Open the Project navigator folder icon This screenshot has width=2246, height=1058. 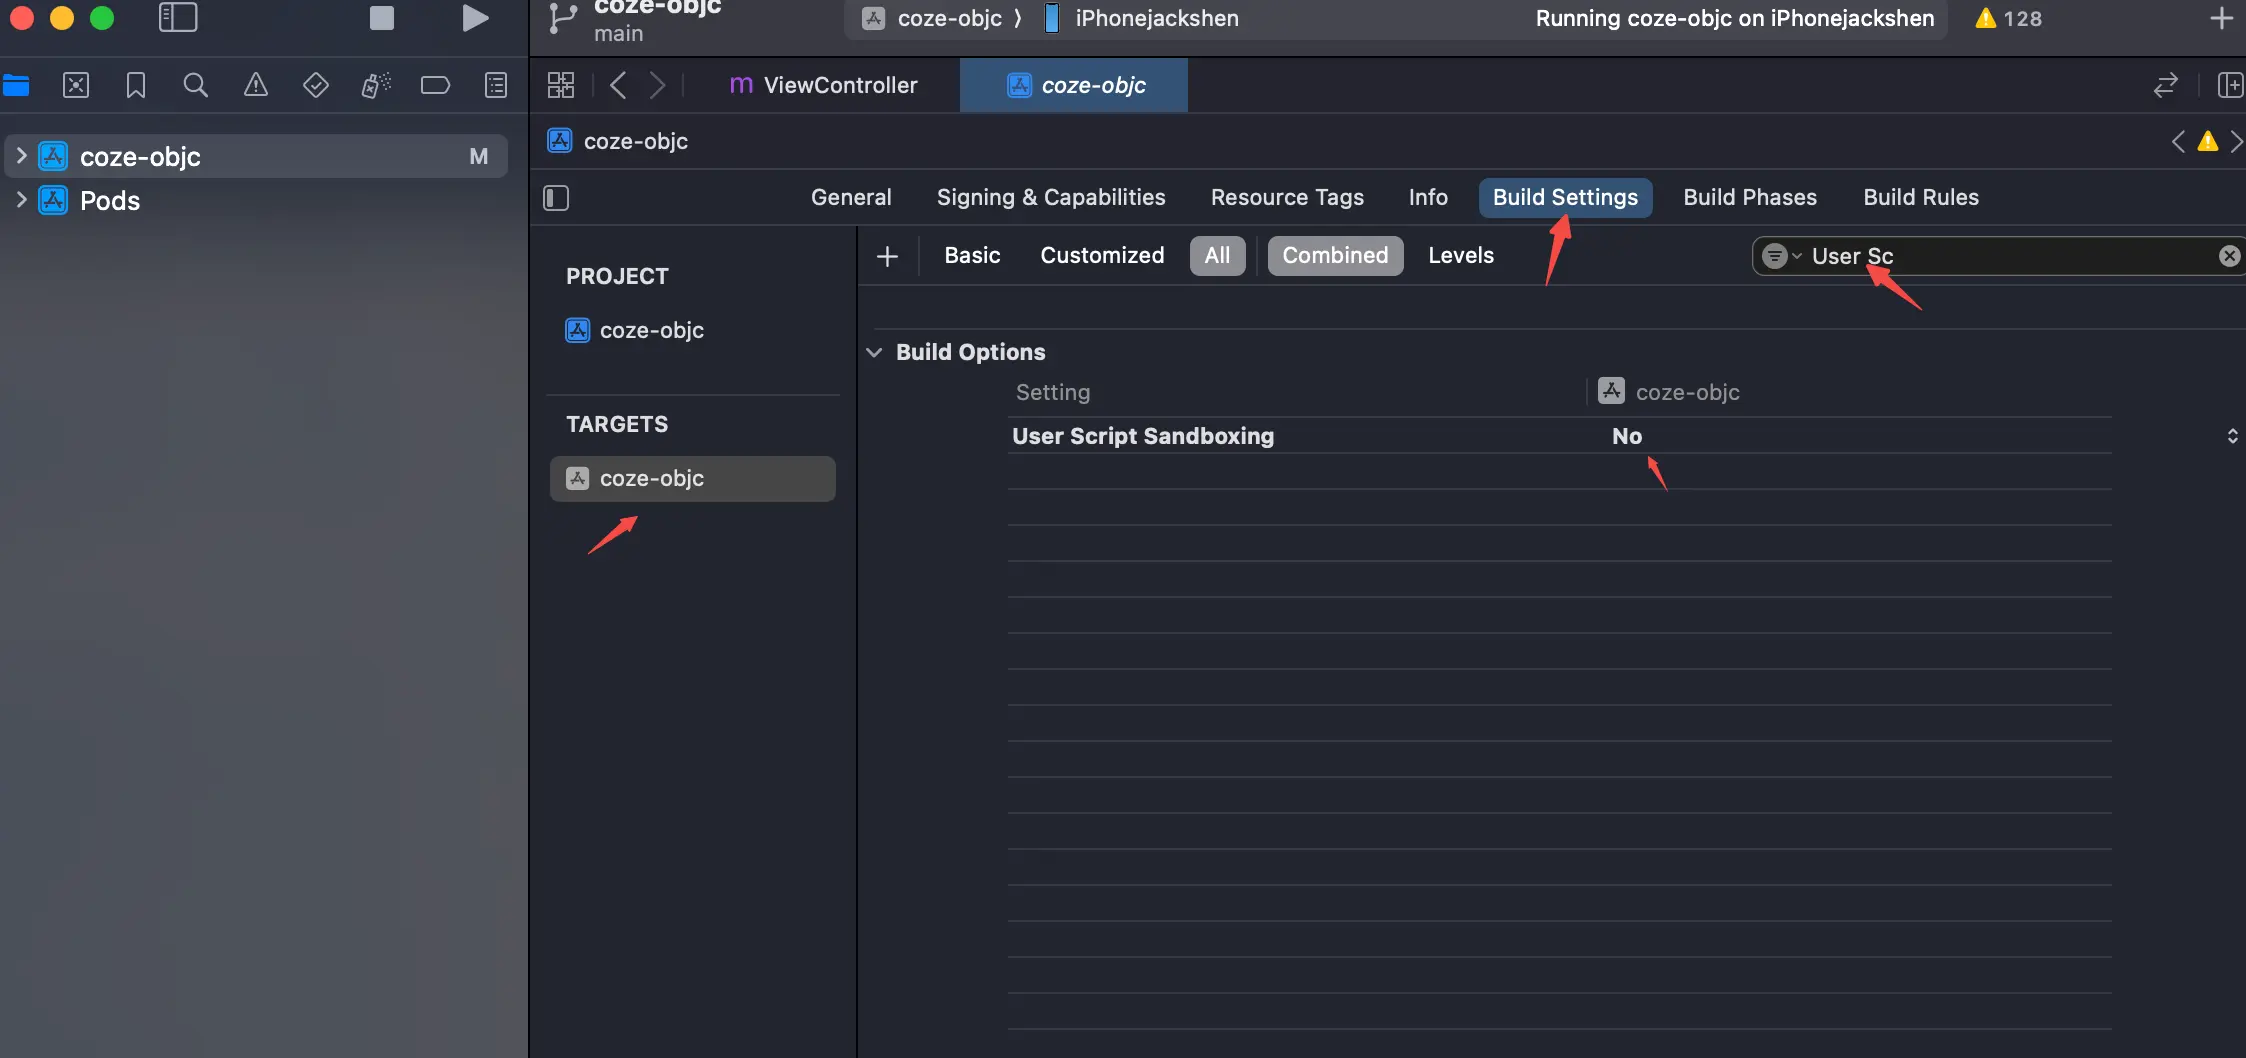click(16, 85)
